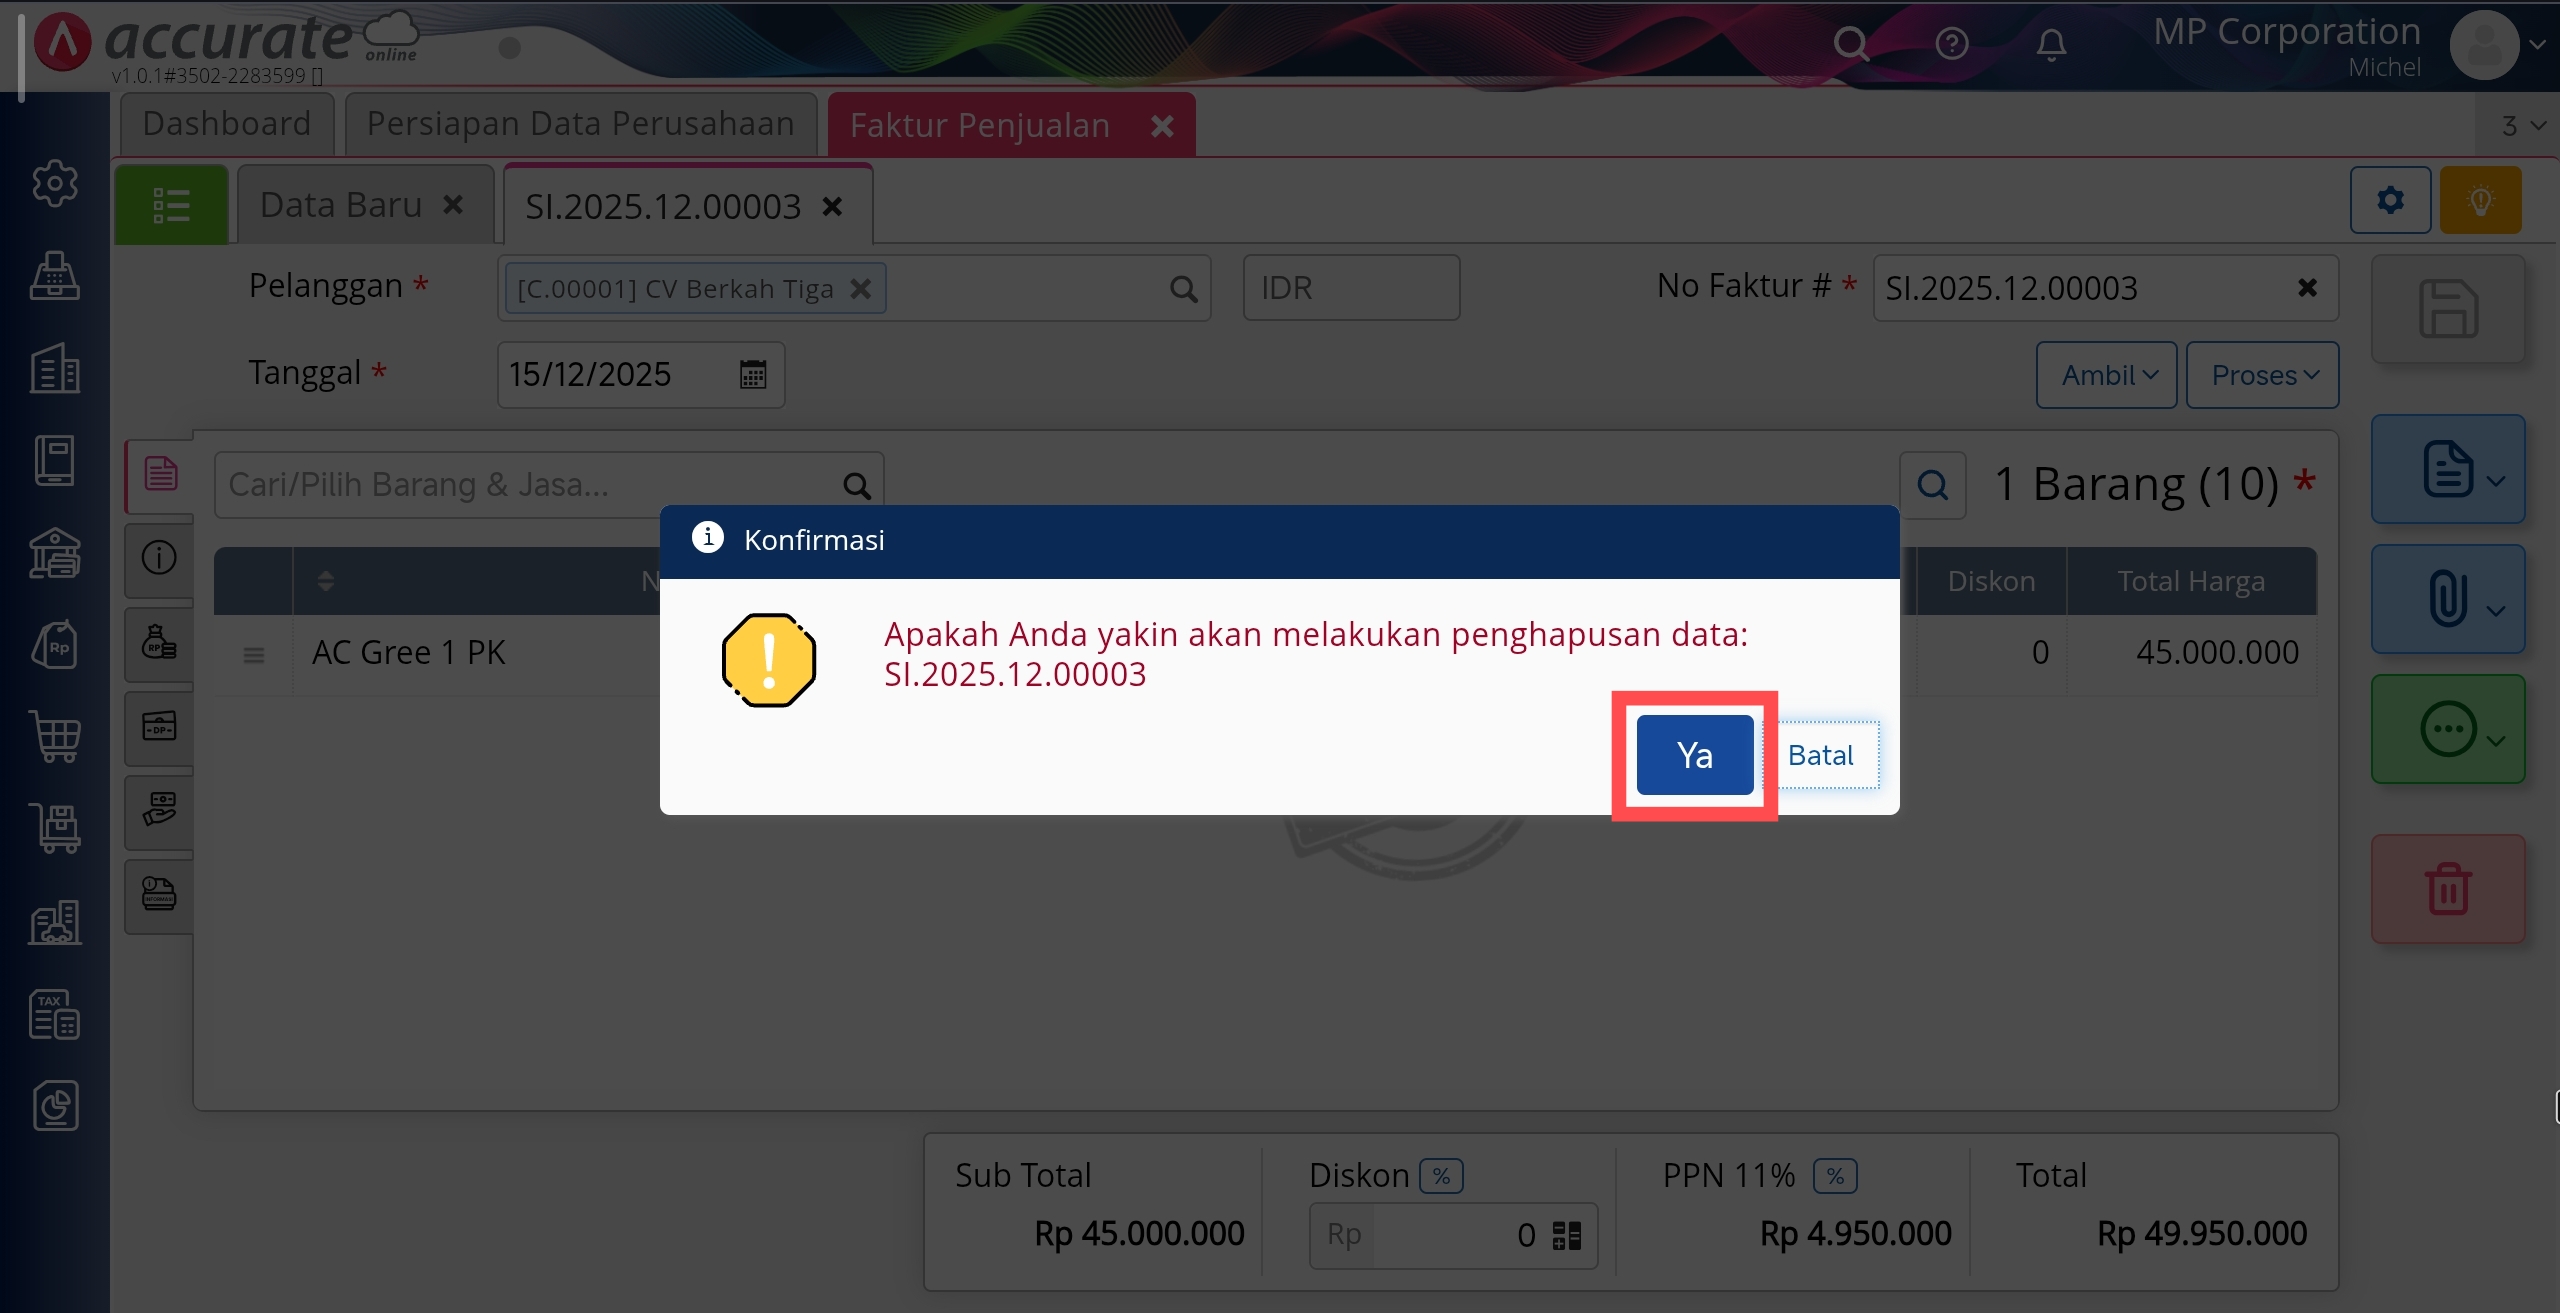This screenshot has width=2560, height=1313.
Task: Click the green list view icon
Action: (171, 205)
